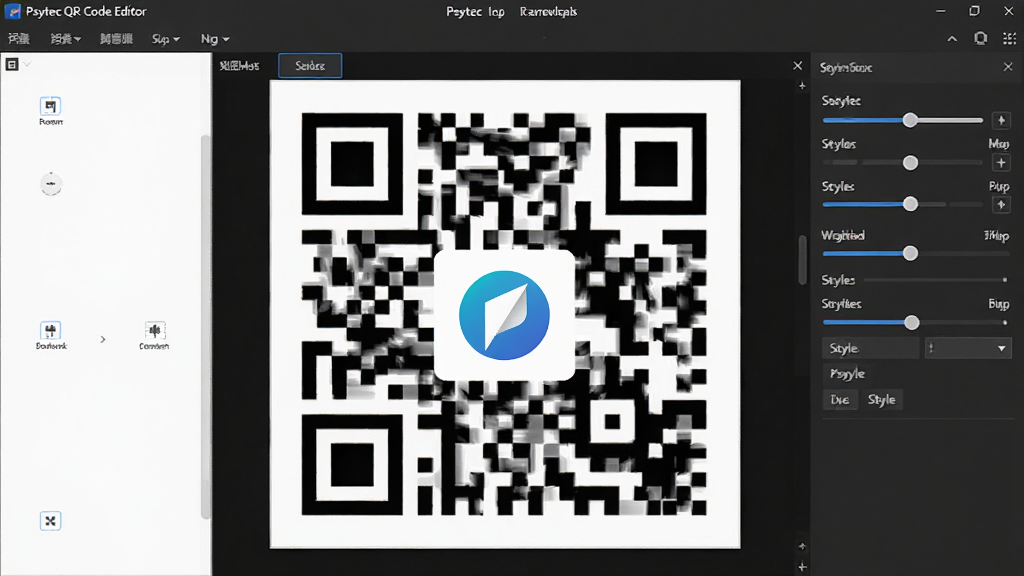
Task: Click the plus button under the Map label
Action: [x=1000, y=163]
